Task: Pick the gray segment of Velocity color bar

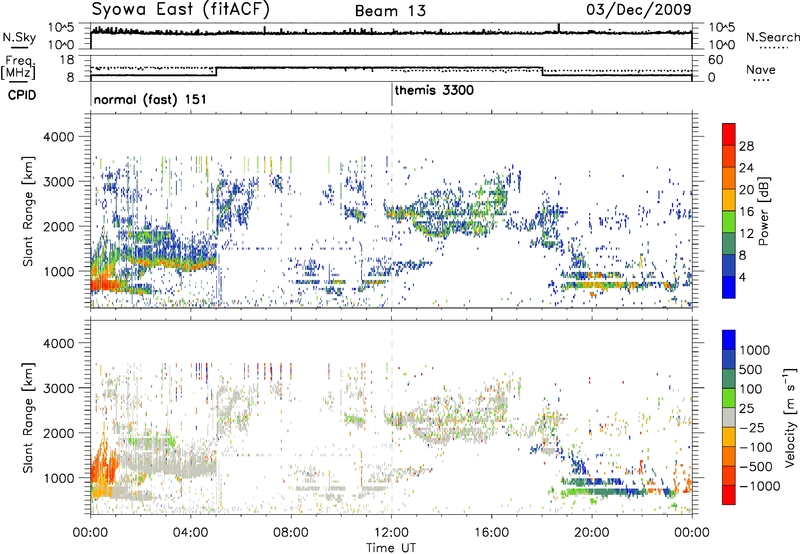Action: [729, 417]
